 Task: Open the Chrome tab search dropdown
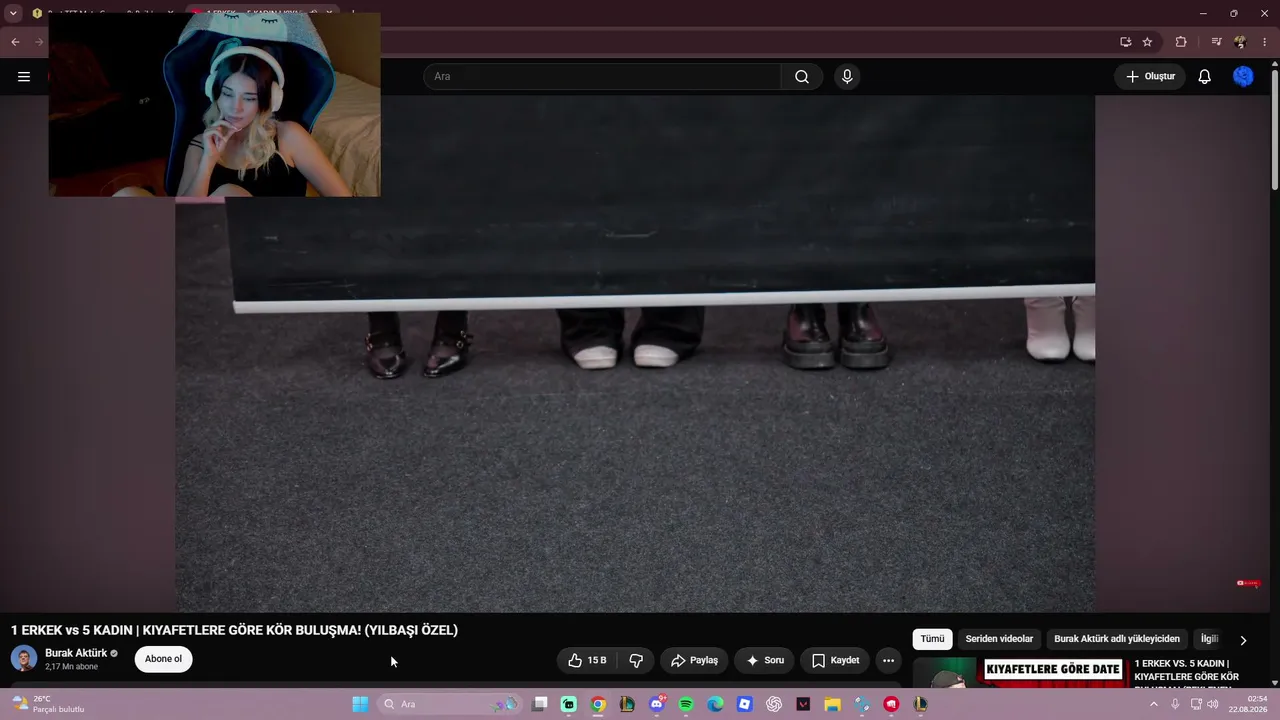coord(13,13)
